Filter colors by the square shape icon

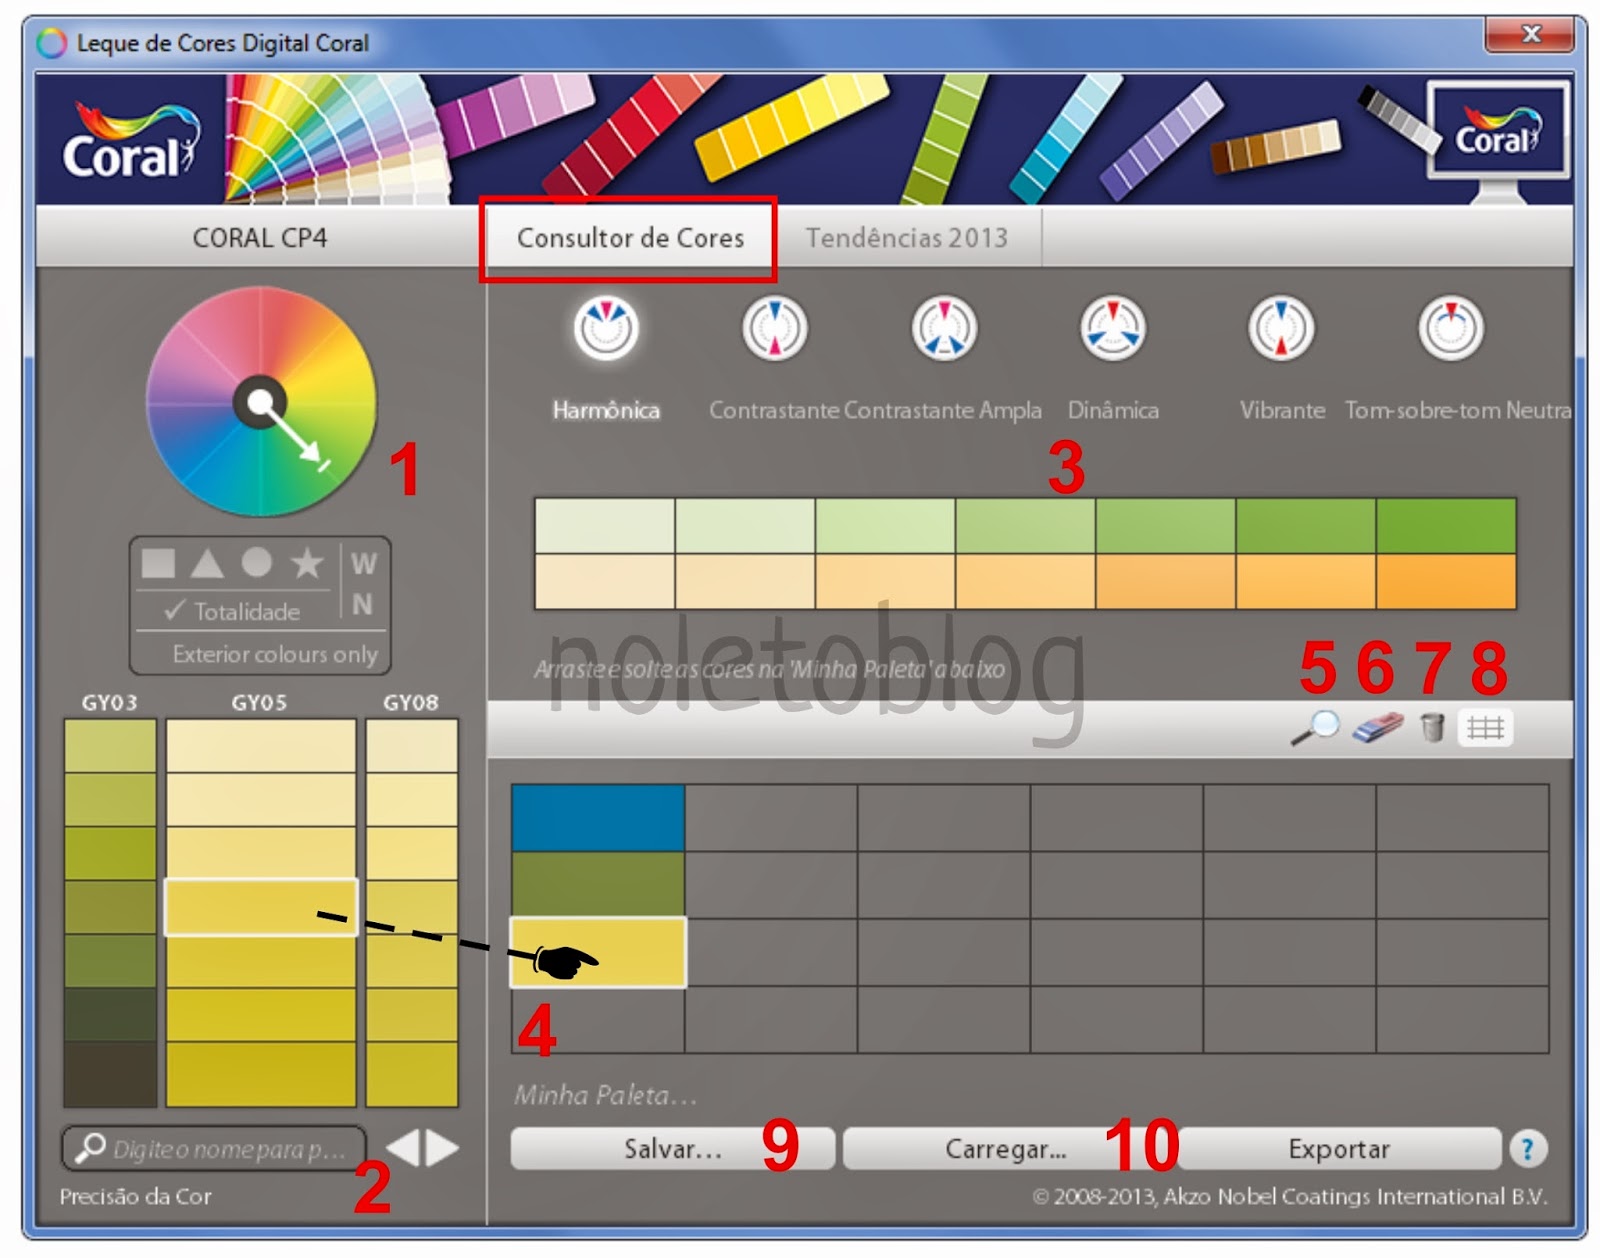click(x=158, y=563)
